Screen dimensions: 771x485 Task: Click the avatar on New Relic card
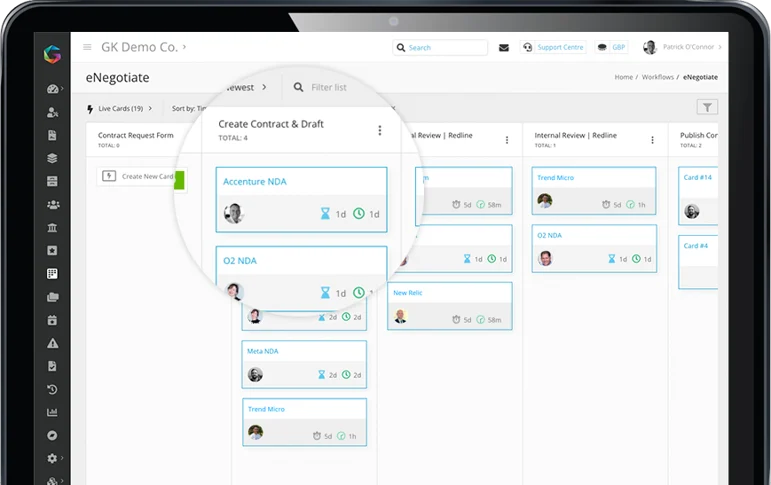coord(401,316)
